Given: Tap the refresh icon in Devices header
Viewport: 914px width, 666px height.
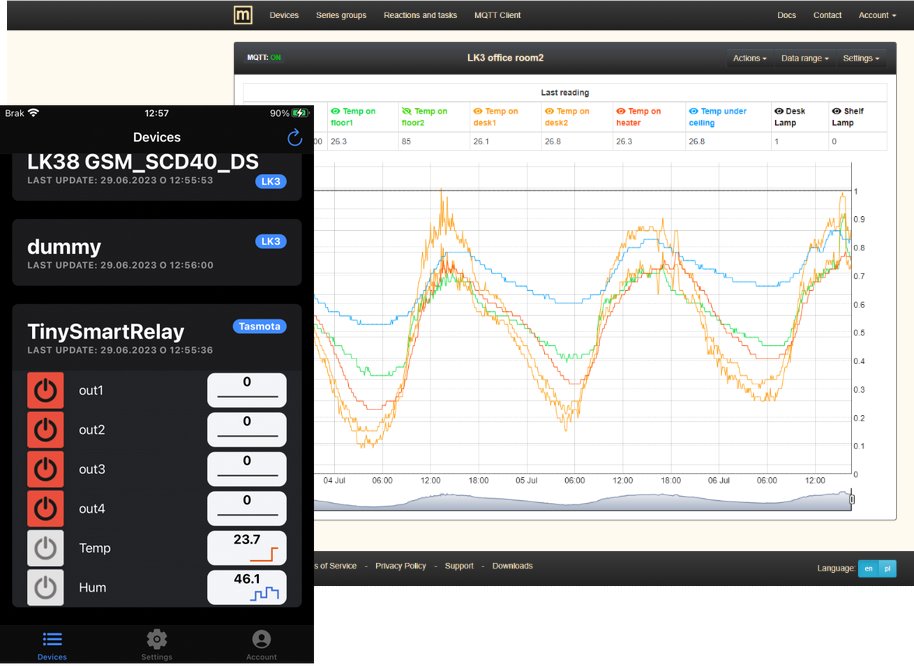Looking at the screenshot, I should tap(294, 138).
